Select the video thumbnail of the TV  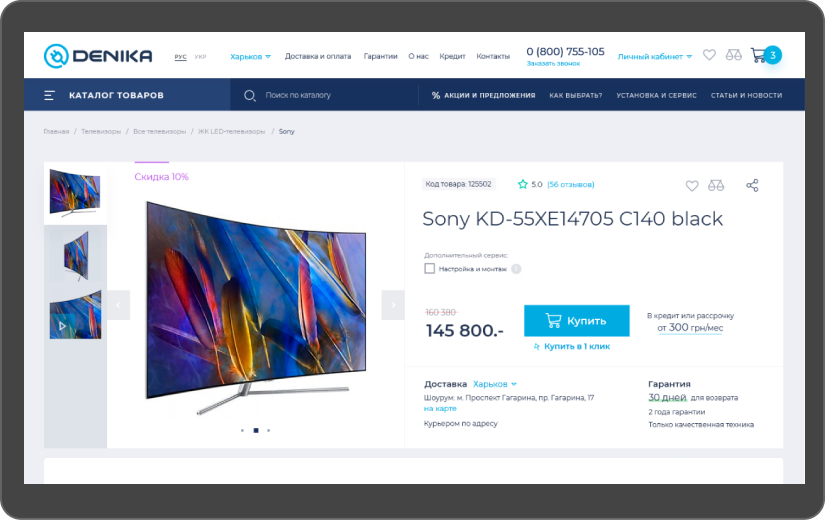click(x=75, y=316)
